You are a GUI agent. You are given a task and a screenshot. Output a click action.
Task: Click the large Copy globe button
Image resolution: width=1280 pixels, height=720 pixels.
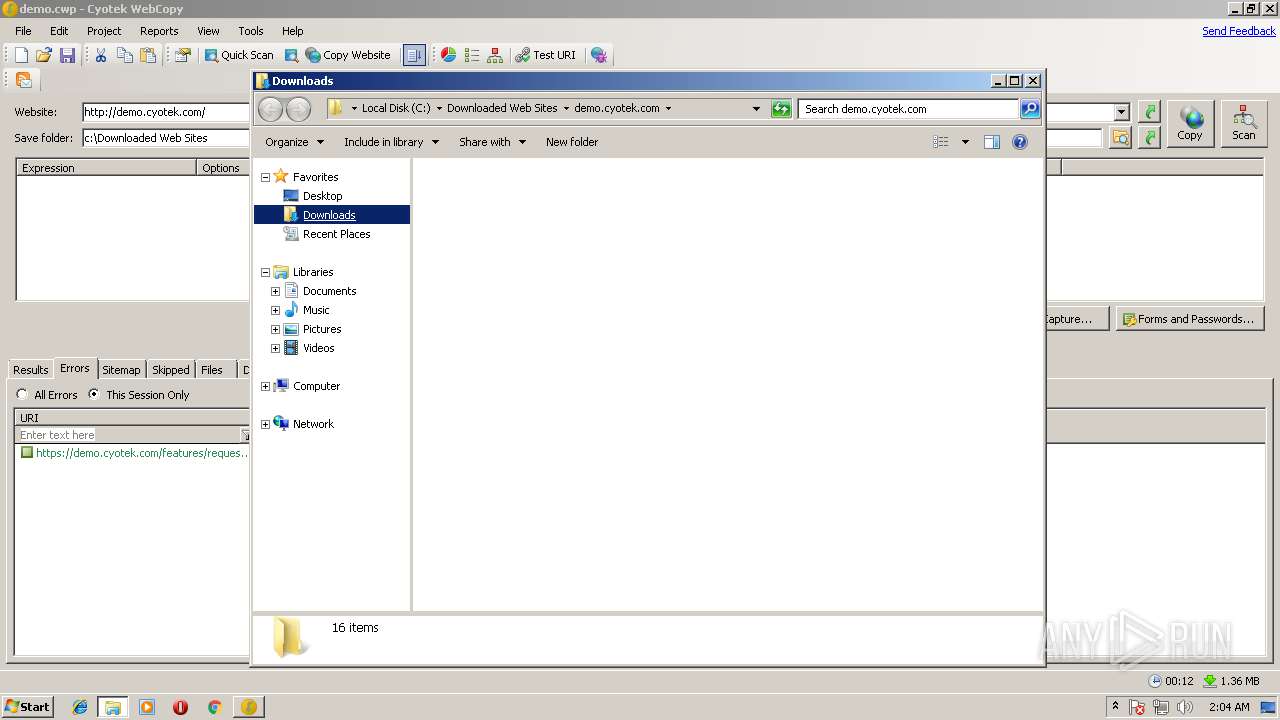click(x=1190, y=124)
